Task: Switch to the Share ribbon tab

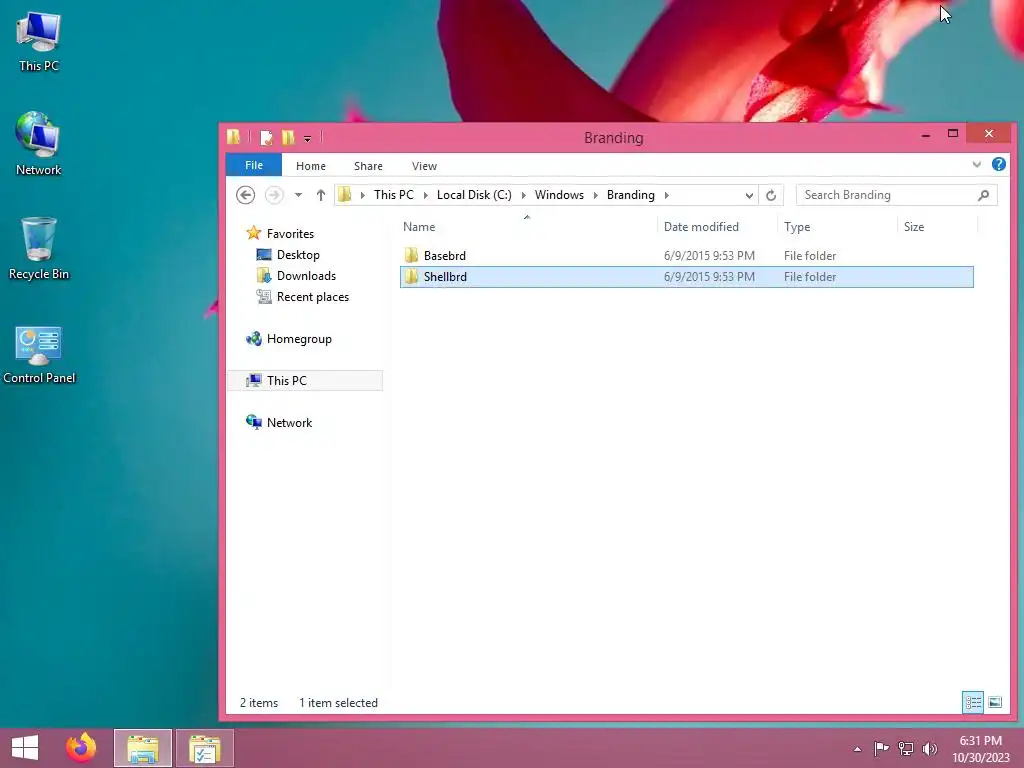Action: pyautogui.click(x=368, y=166)
